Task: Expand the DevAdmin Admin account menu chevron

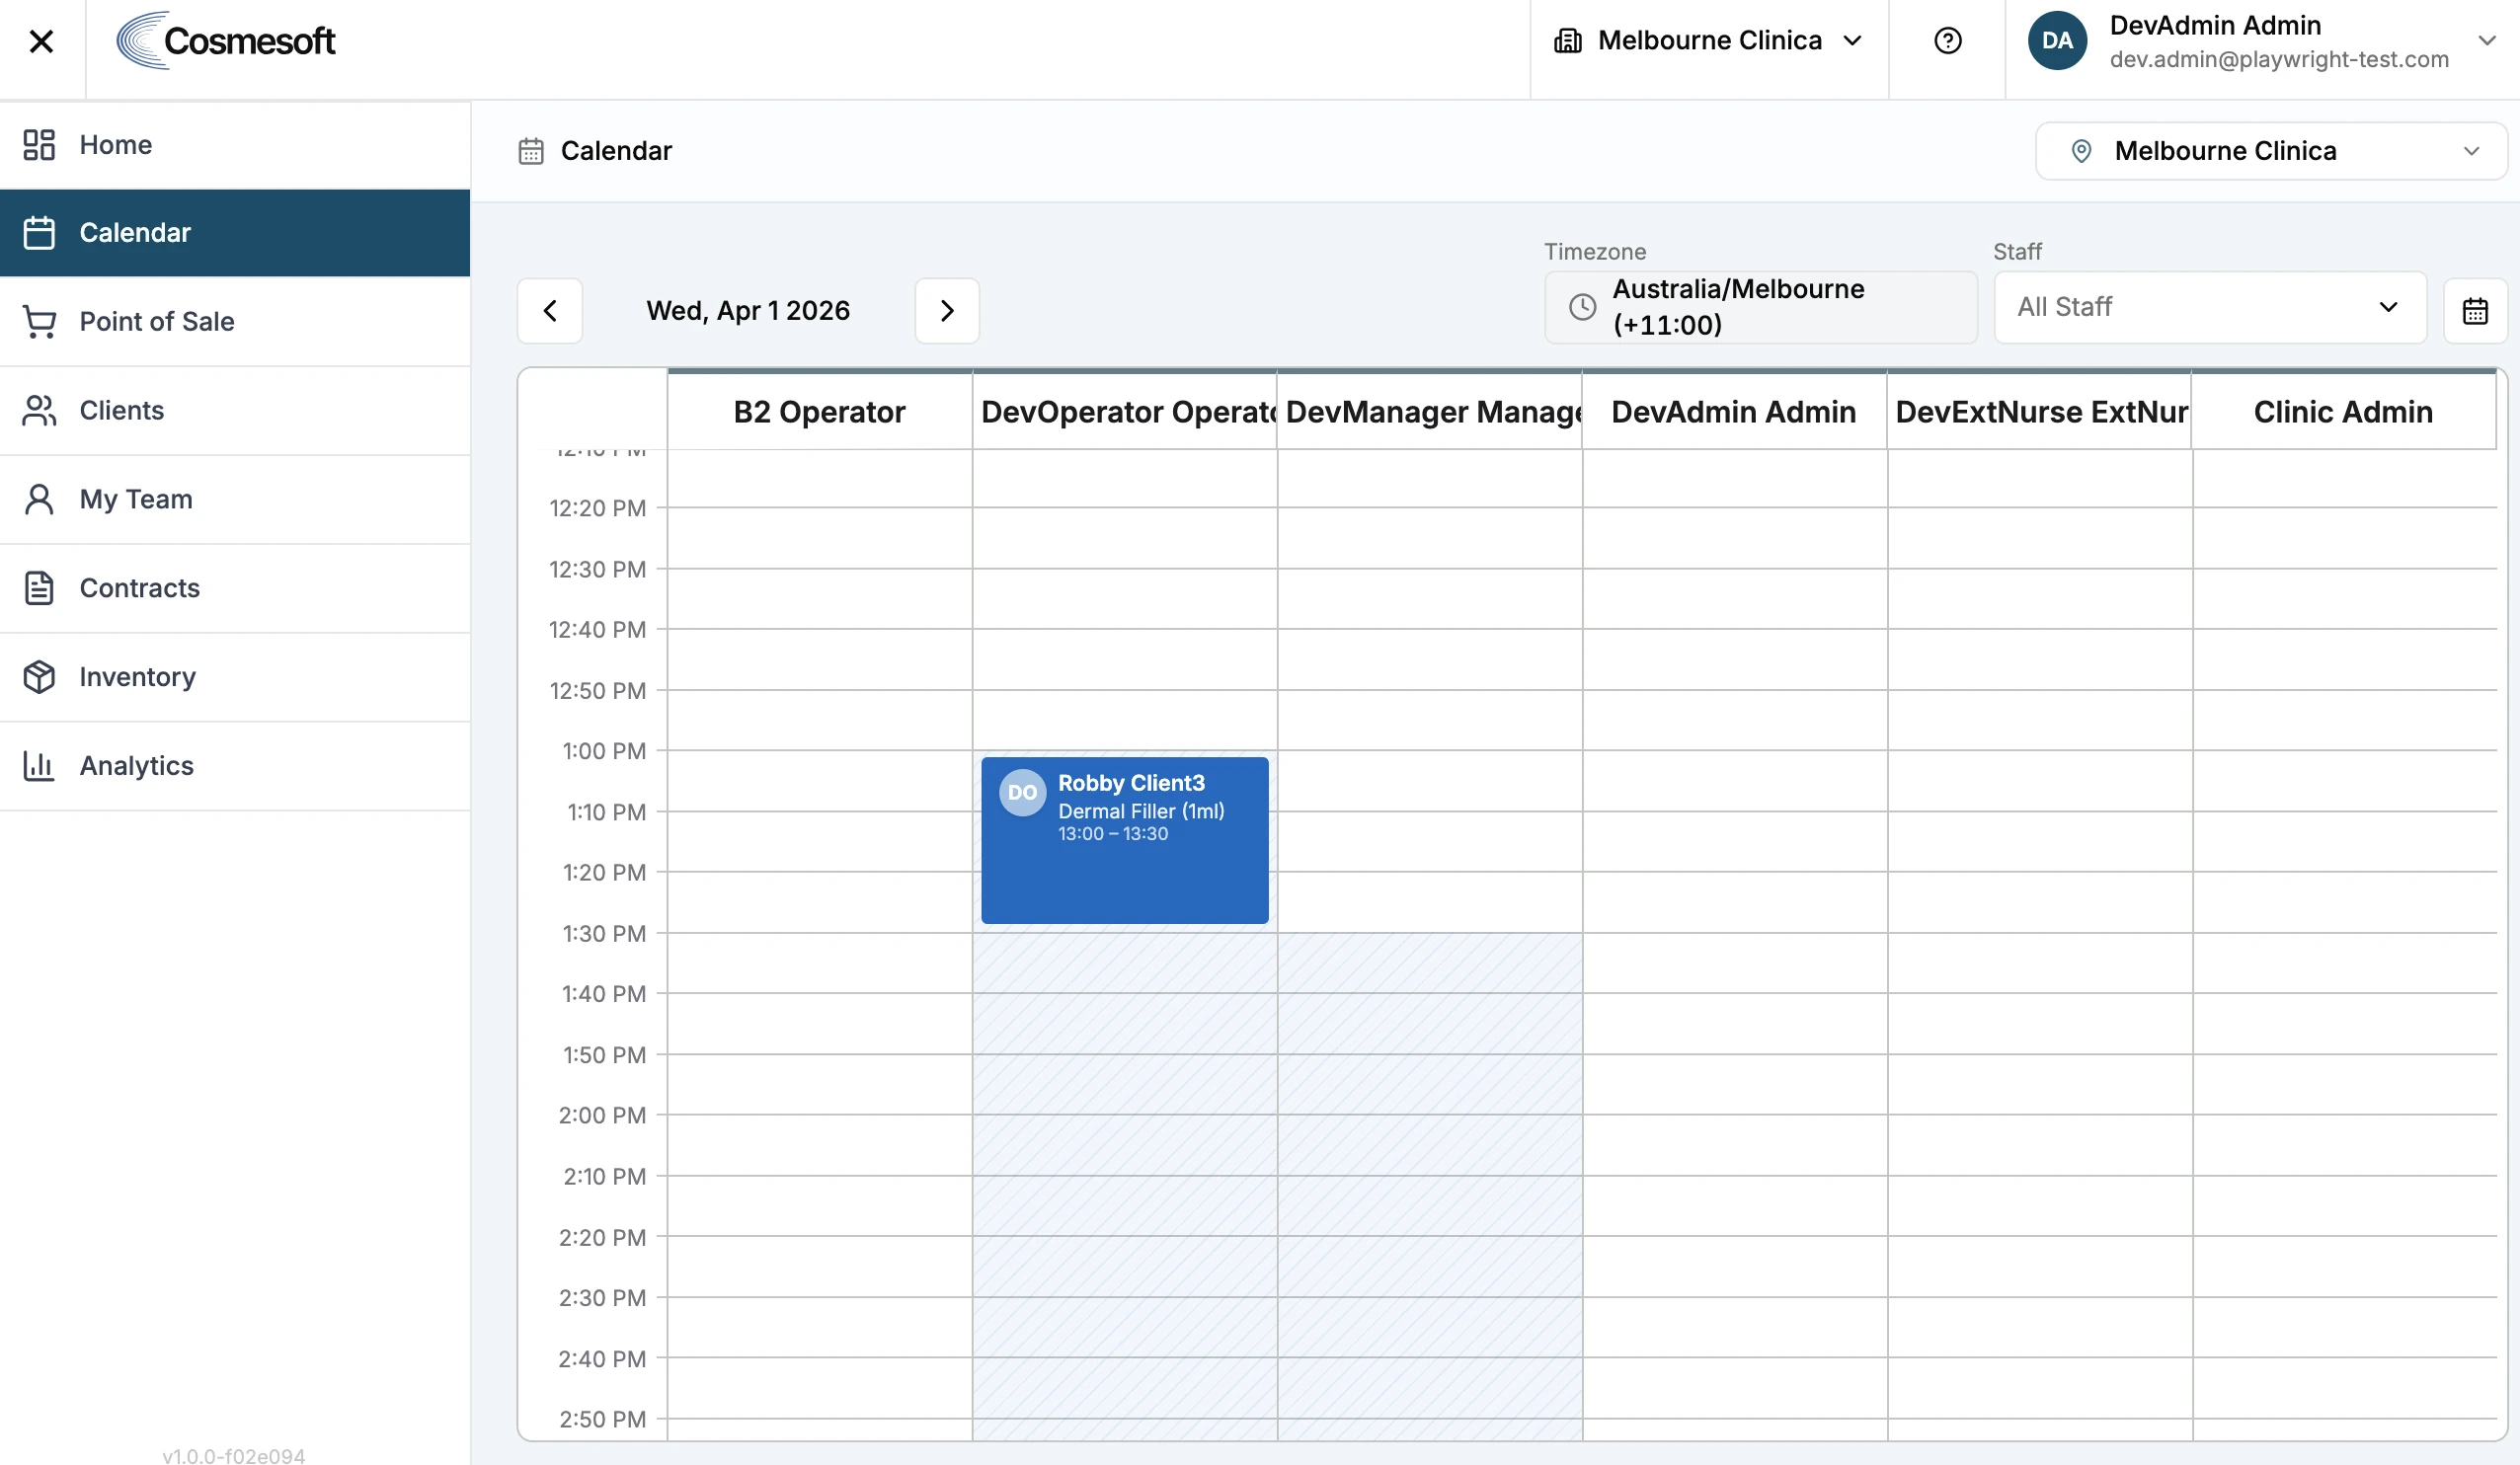Action: pos(2486,41)
